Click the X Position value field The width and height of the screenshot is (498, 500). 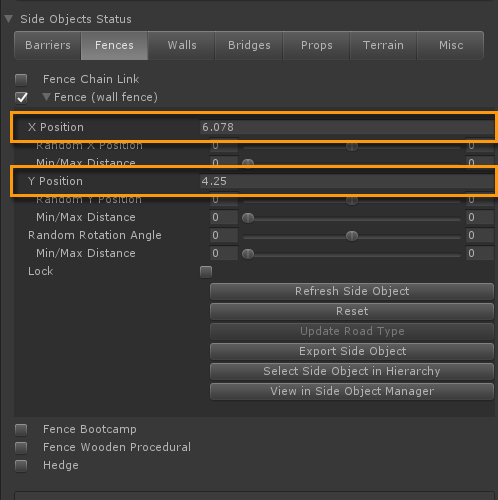[x=347, y=127]
